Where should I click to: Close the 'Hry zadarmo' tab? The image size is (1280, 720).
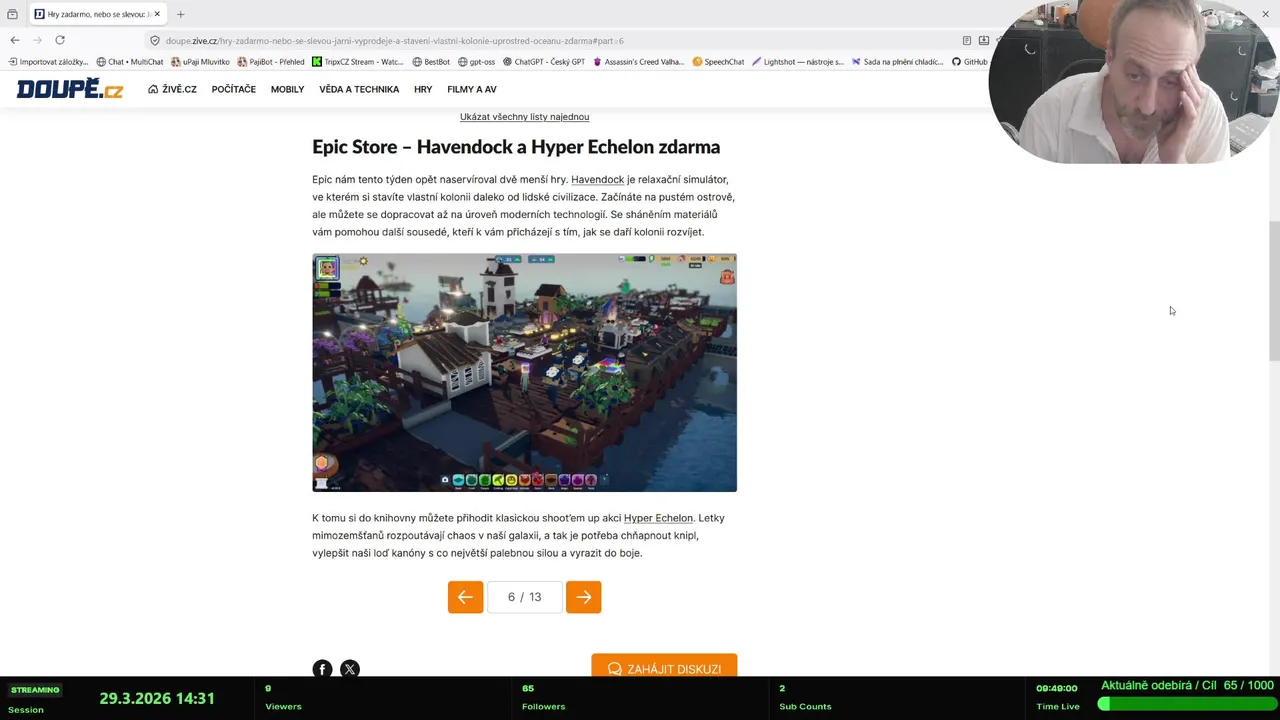(x=157, y=14)
